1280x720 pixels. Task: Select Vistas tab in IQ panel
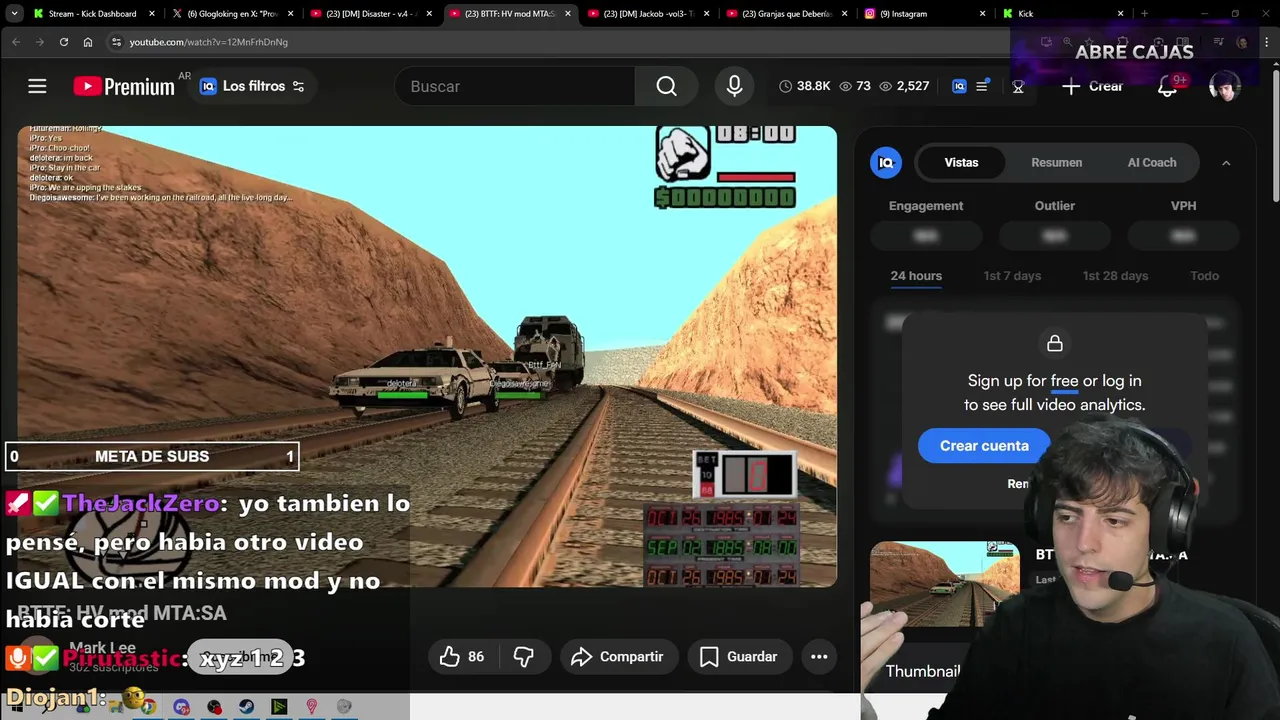[x=961, y=162]
